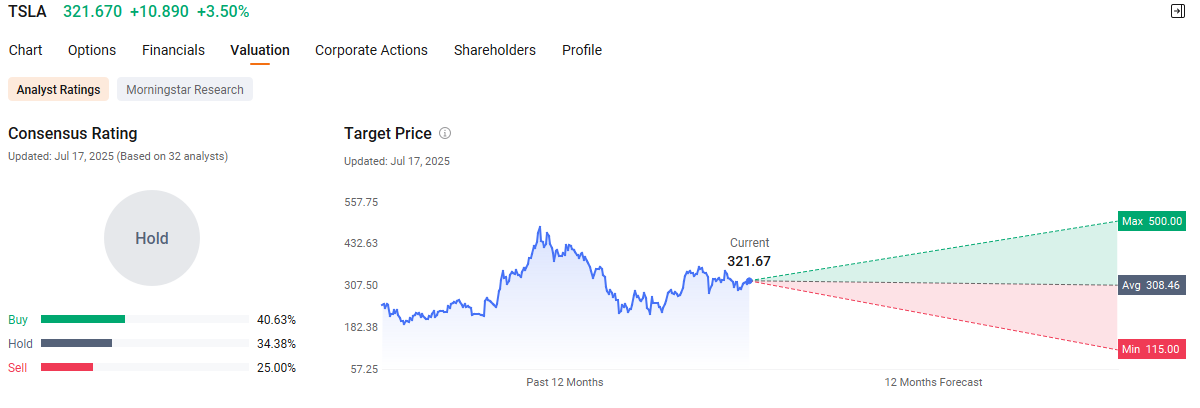Select the Valuation tab

(x=260, y=50)
